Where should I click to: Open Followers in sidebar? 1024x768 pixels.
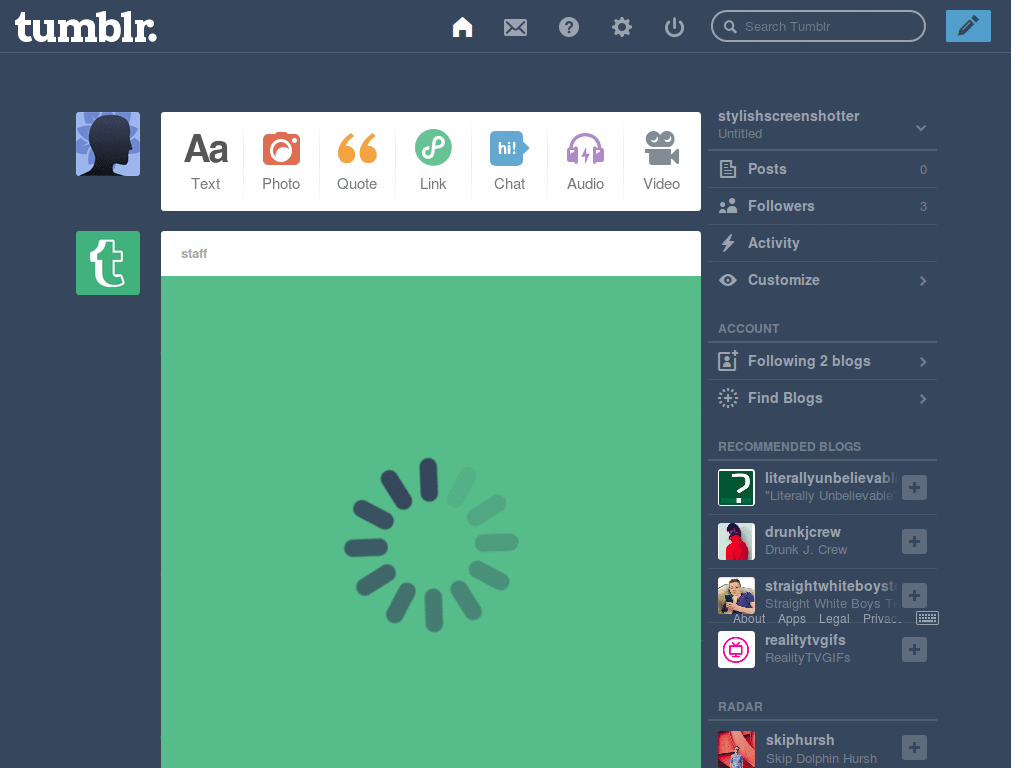pyautogui.click(x=822, y=206)
